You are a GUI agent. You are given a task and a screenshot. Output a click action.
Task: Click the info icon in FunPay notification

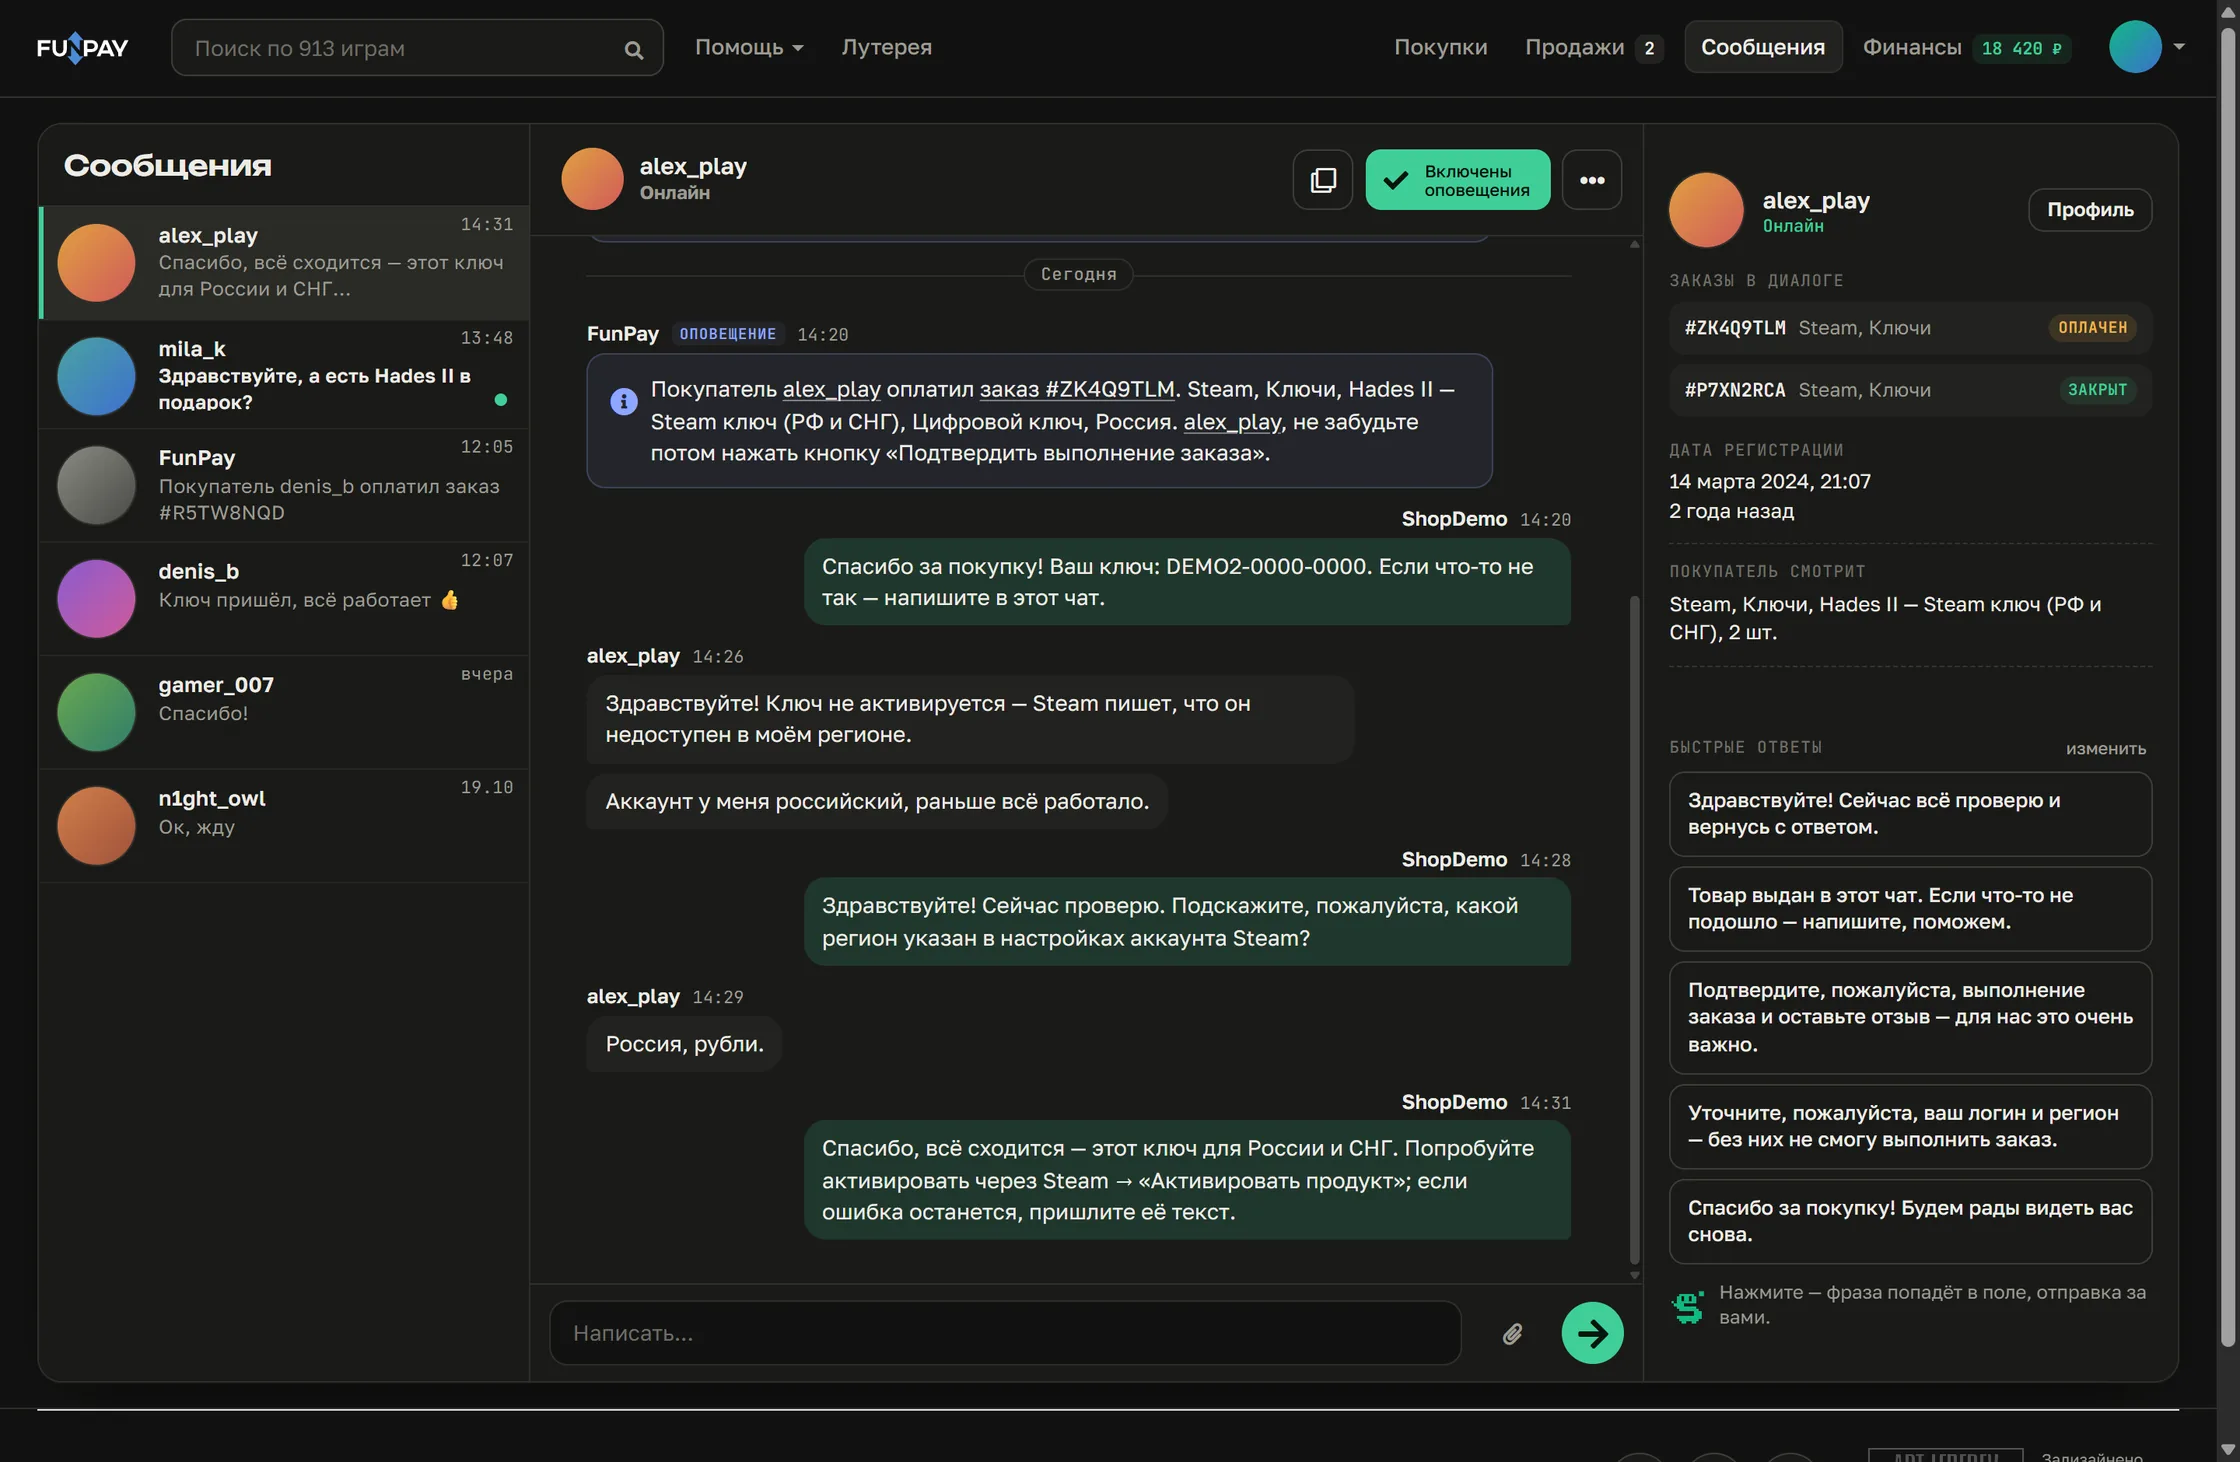[x=623, y=401]
